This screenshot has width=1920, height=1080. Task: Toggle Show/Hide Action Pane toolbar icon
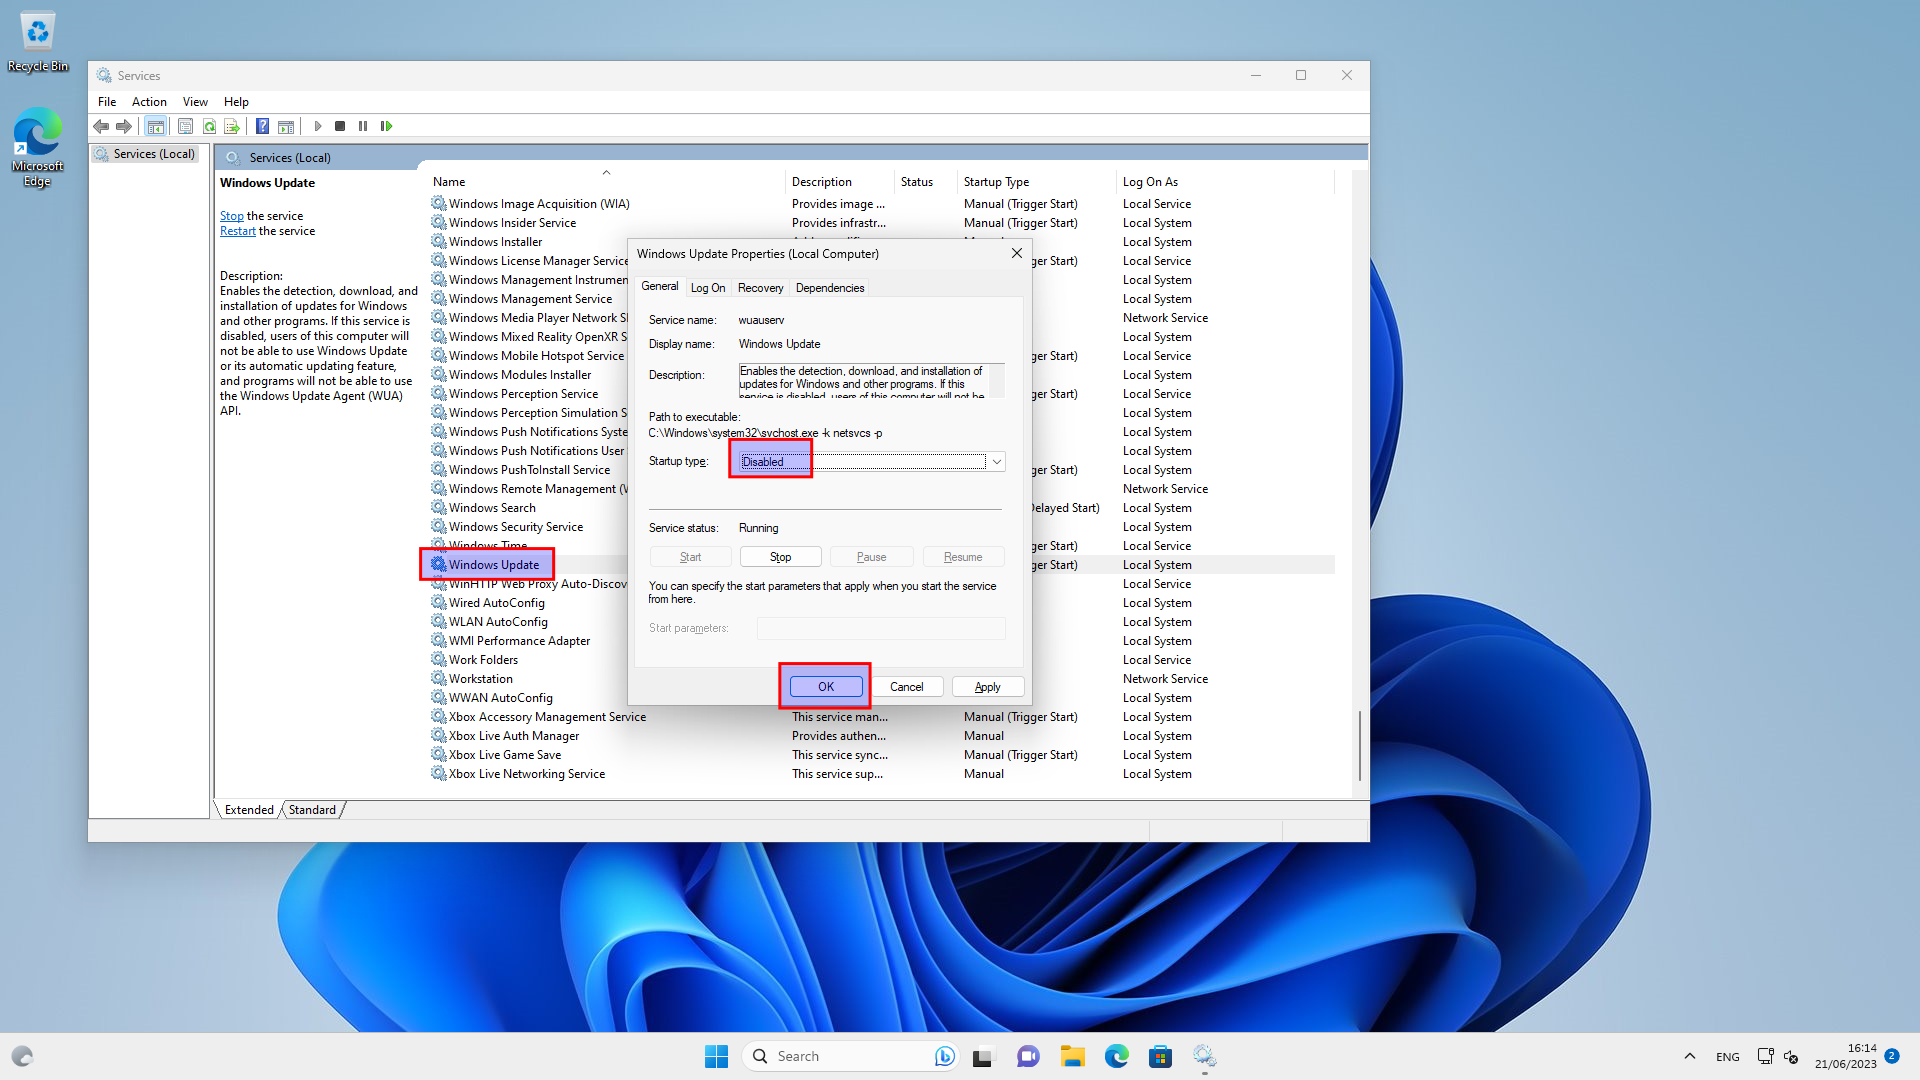pyautogui.click(x=286, y=126)
